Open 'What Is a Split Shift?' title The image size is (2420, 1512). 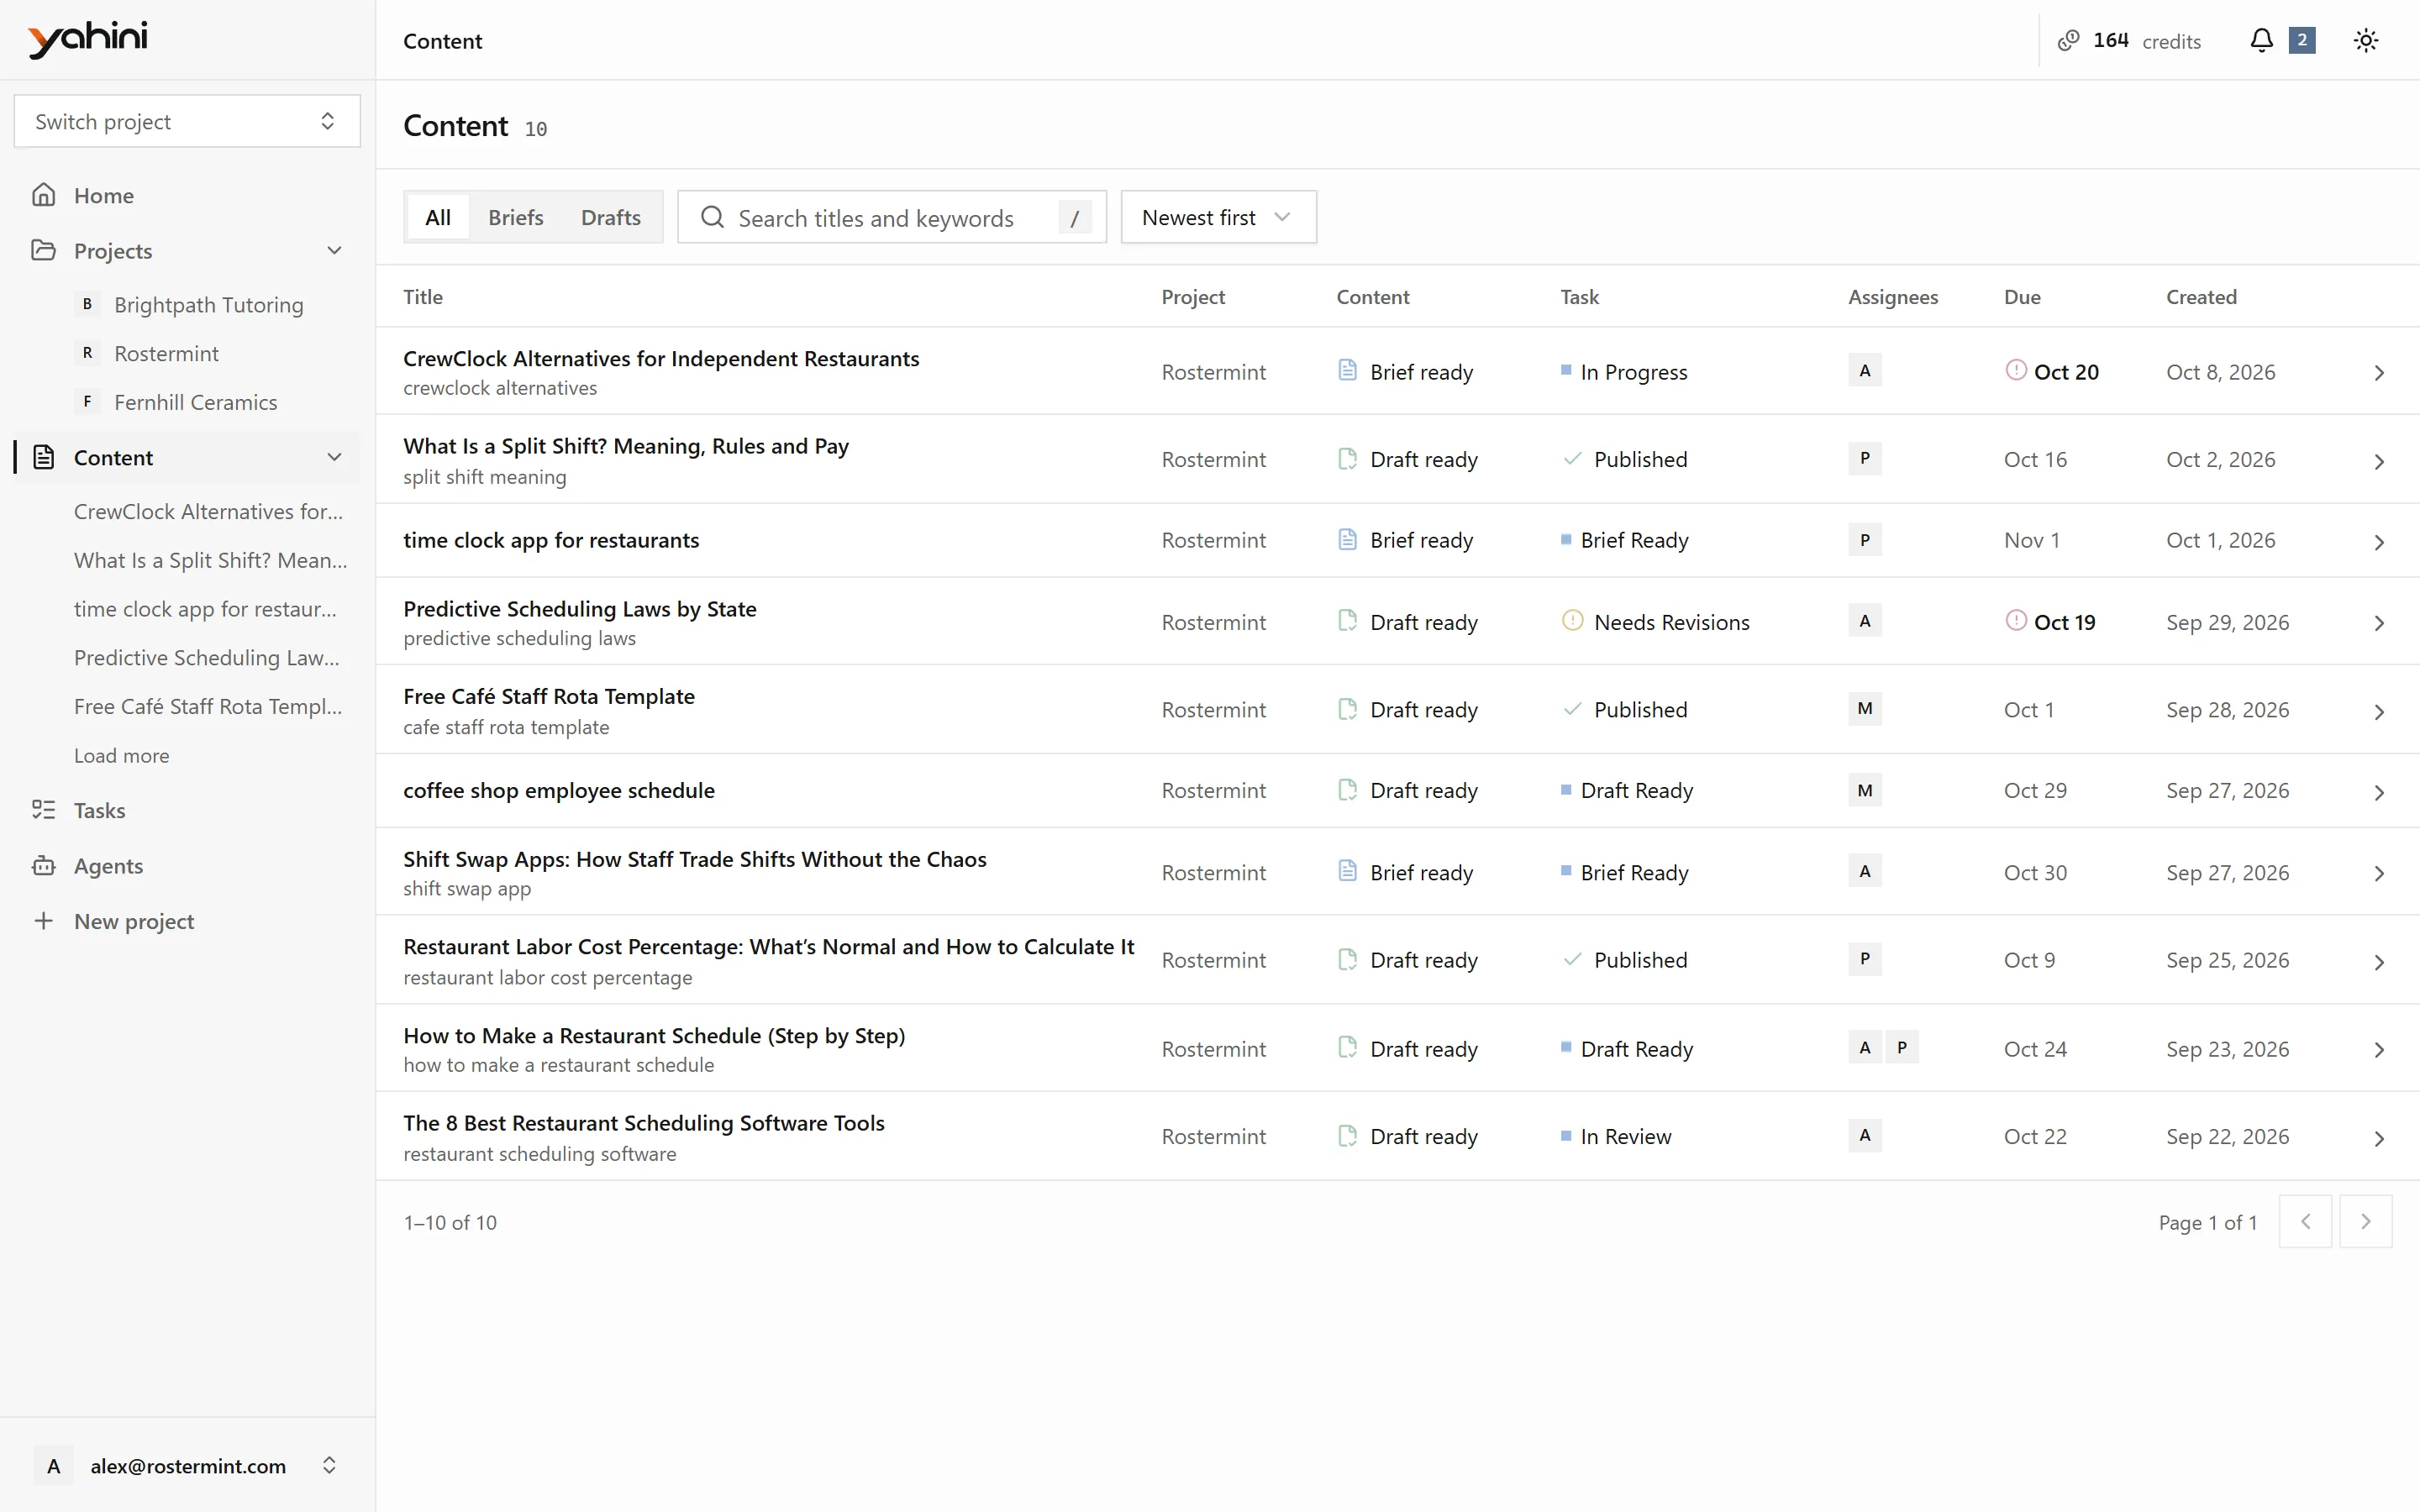coord(626,446)
